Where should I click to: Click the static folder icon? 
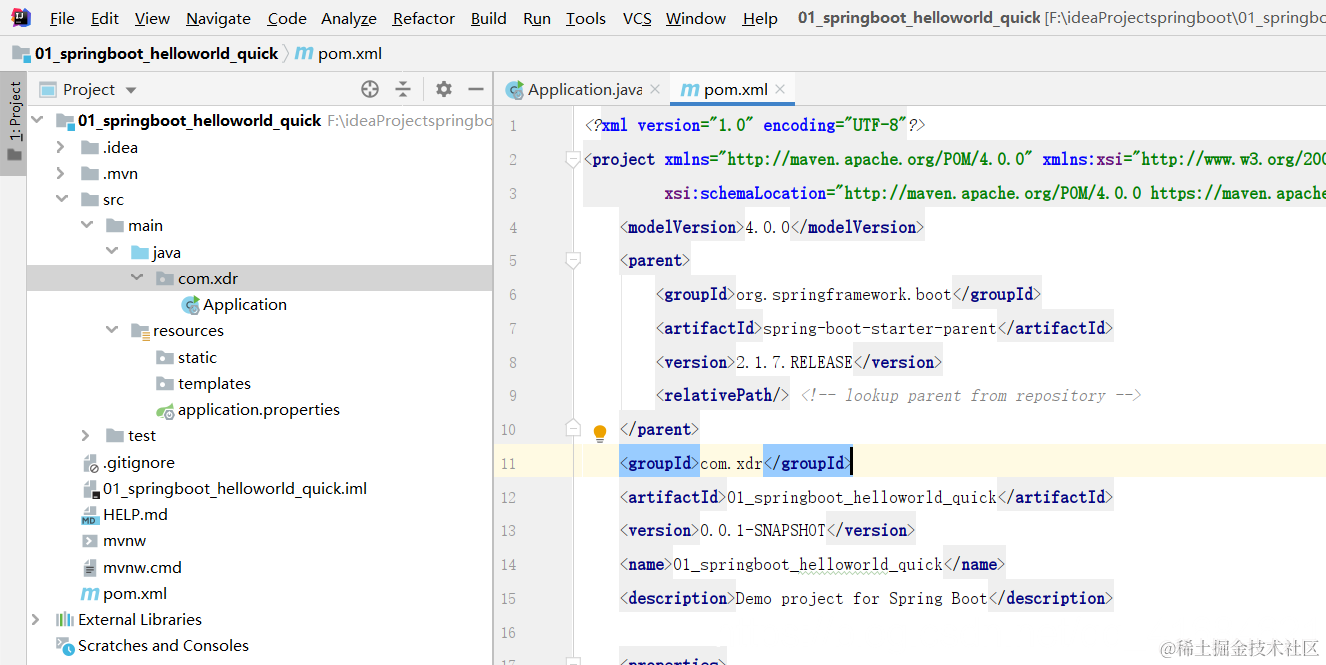[165, 358]
